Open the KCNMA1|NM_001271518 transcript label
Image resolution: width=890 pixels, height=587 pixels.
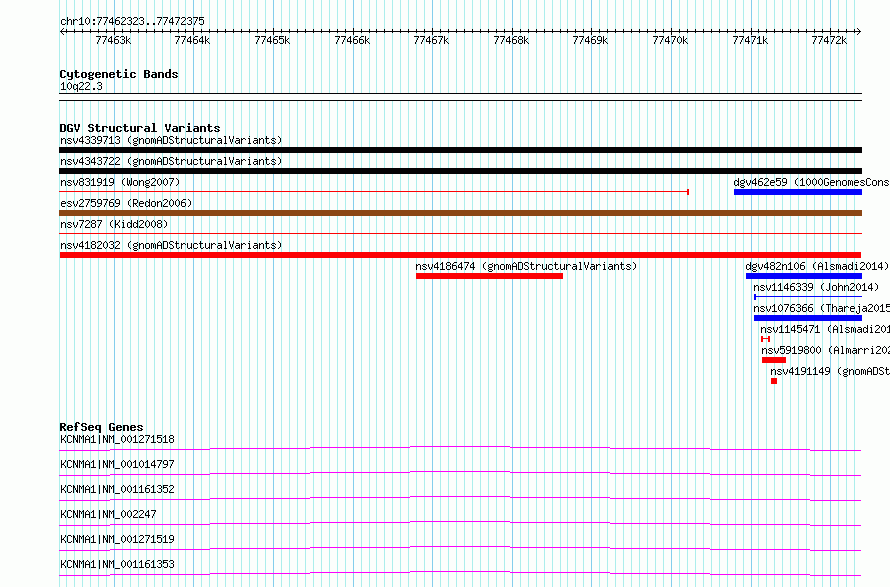click(x=117, y=439)
